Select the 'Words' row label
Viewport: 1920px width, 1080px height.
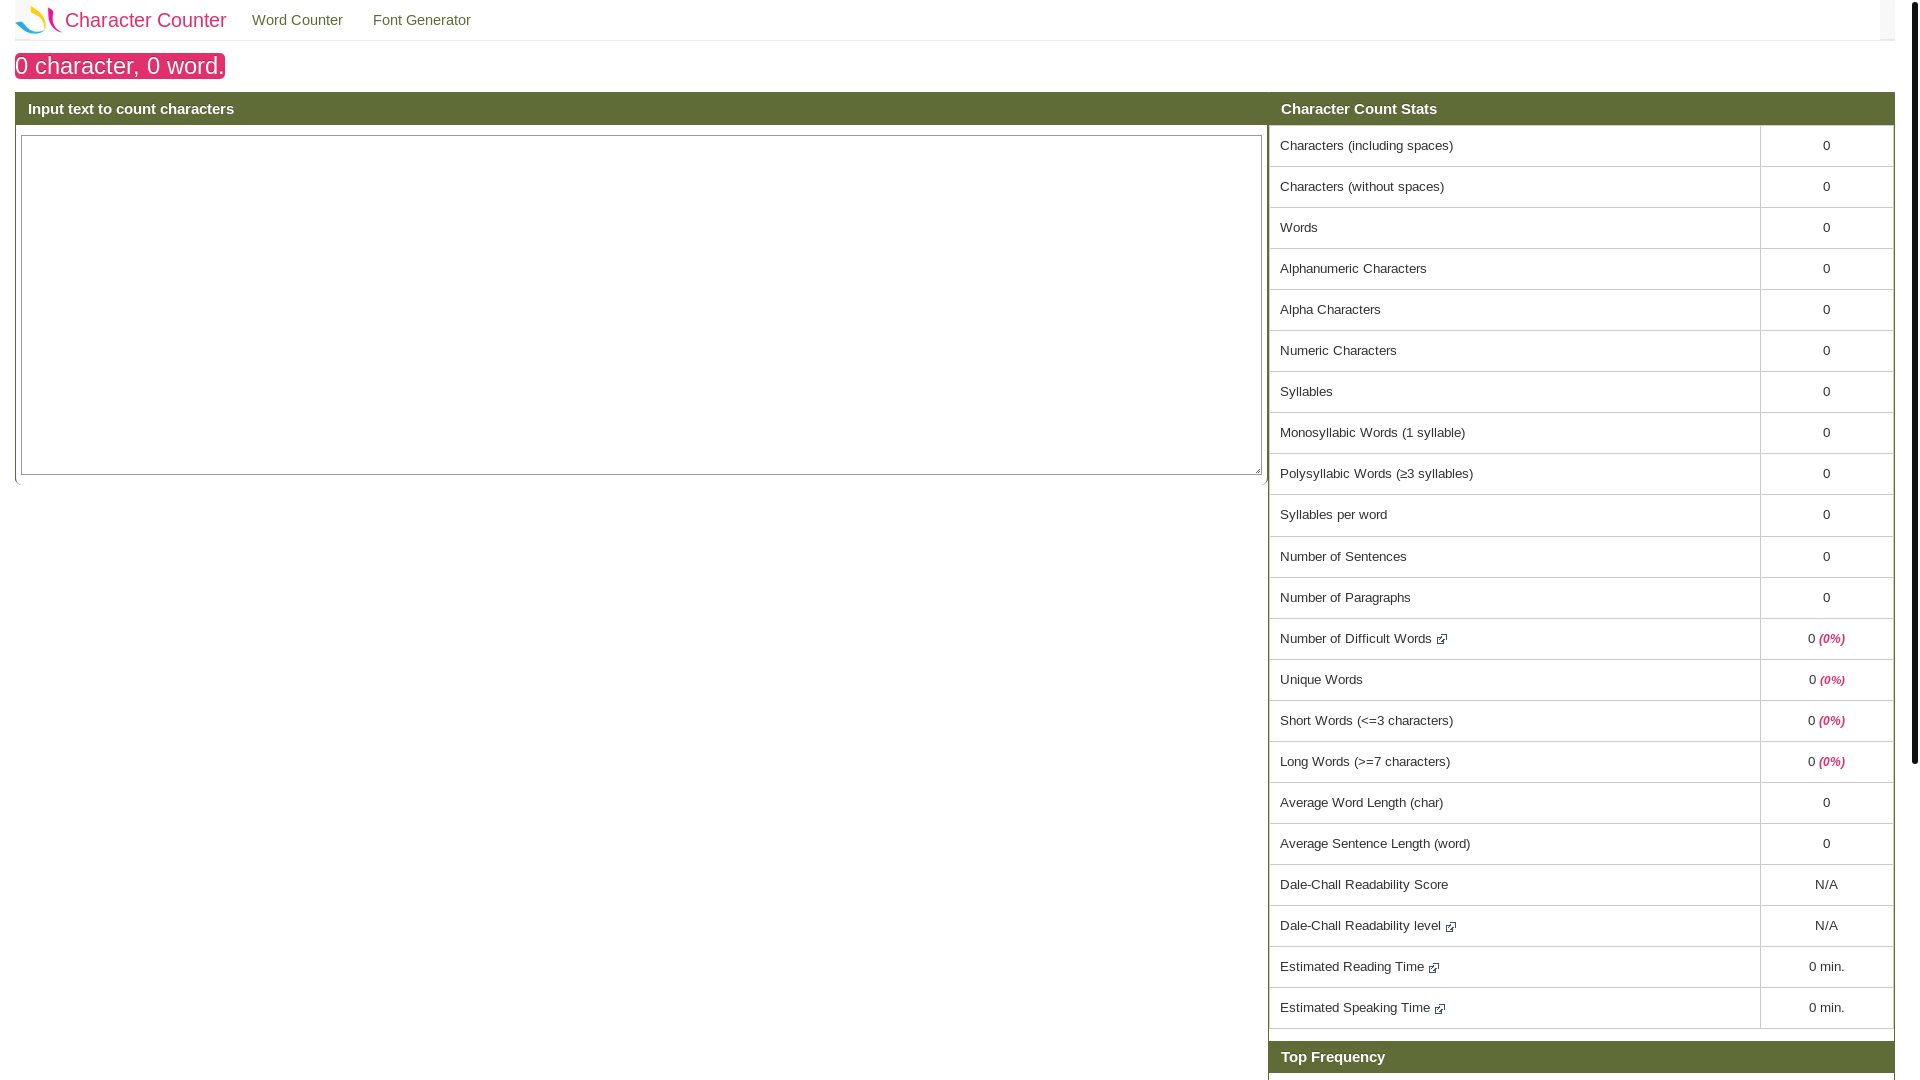(x=1299, y=228)
